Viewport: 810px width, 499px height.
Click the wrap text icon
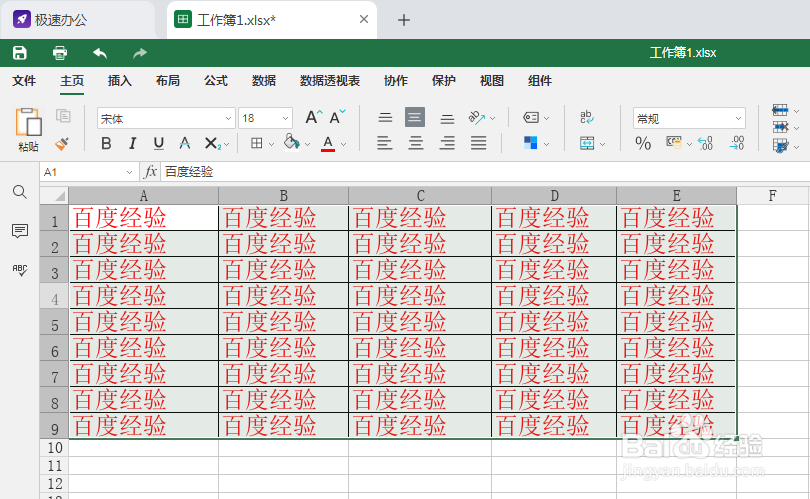click(x=587, y=117)
